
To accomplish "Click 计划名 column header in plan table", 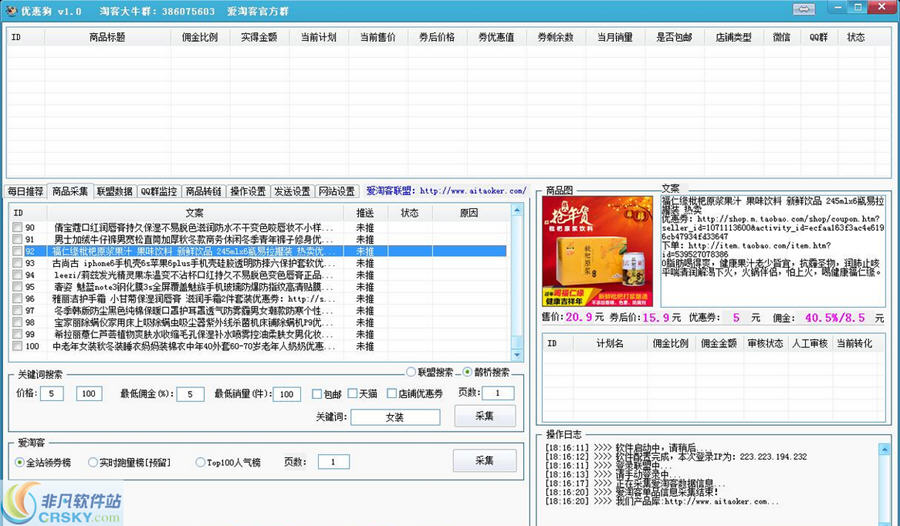I will click(610, 343).
